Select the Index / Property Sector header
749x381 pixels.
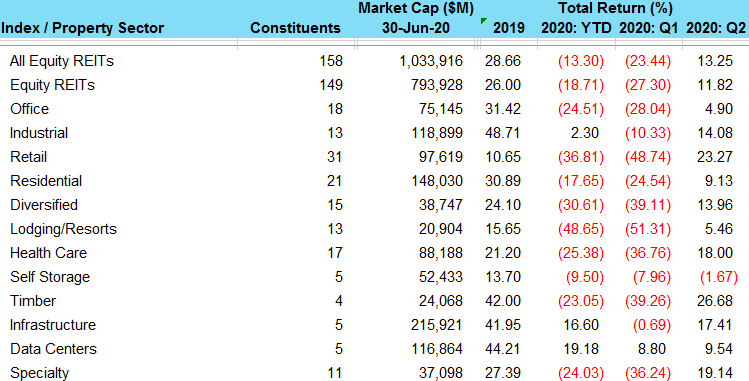83,28
